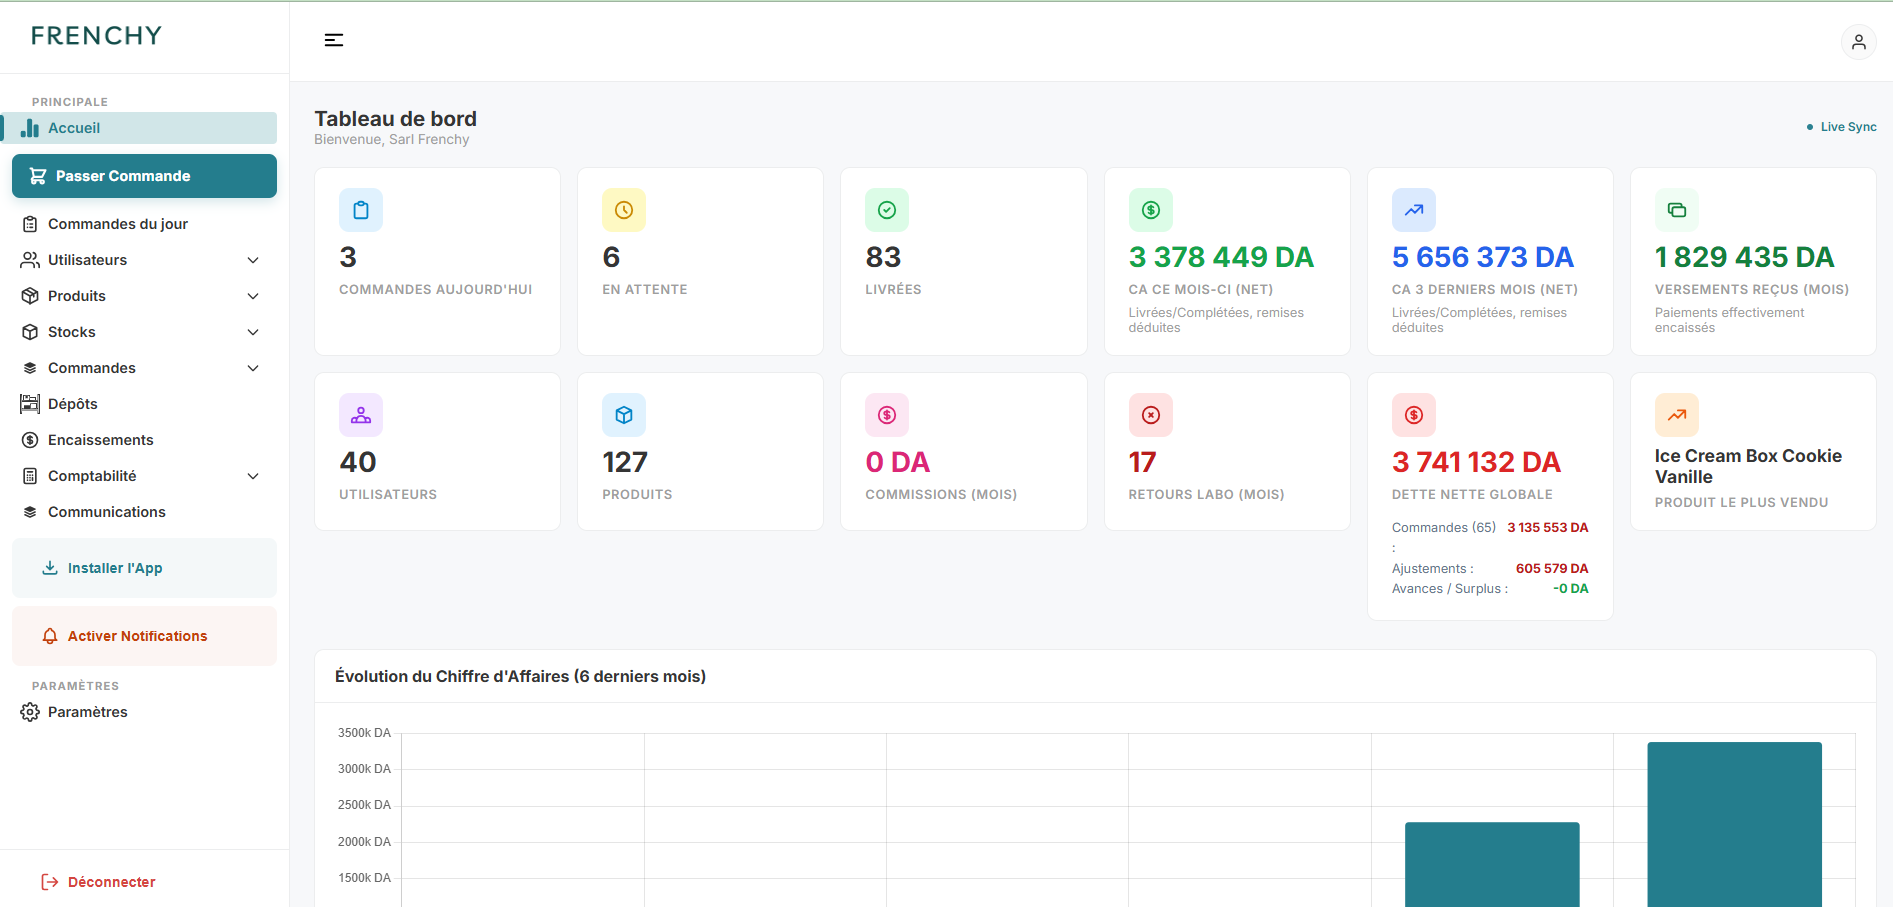
Task: Click the trending icon on Produit le plus vendu card
Action: coord(1677,415)
